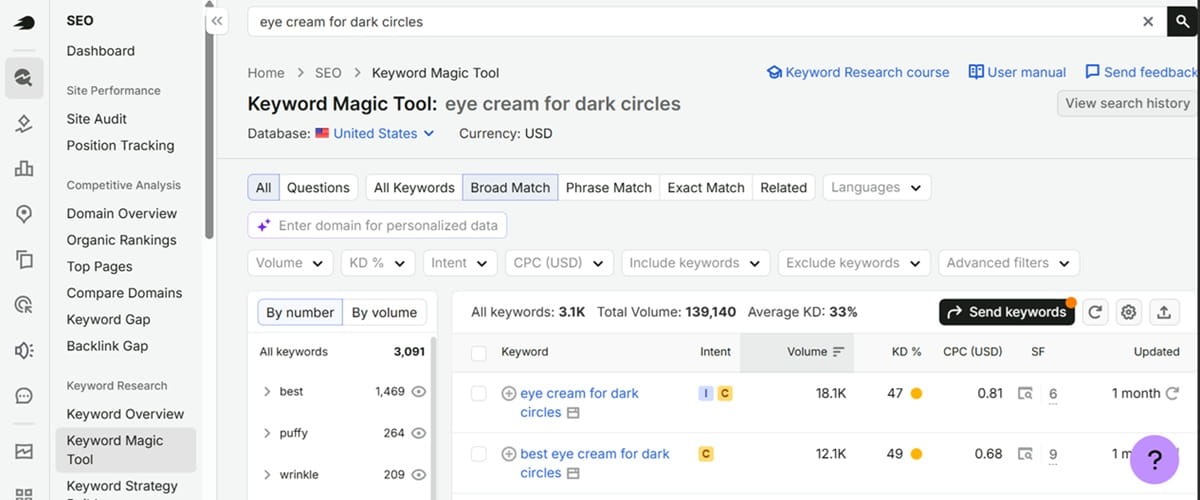Expand the 'puffy' keyword group
The width and height of the screenshot is (1200, 500).
click(267, 433)
